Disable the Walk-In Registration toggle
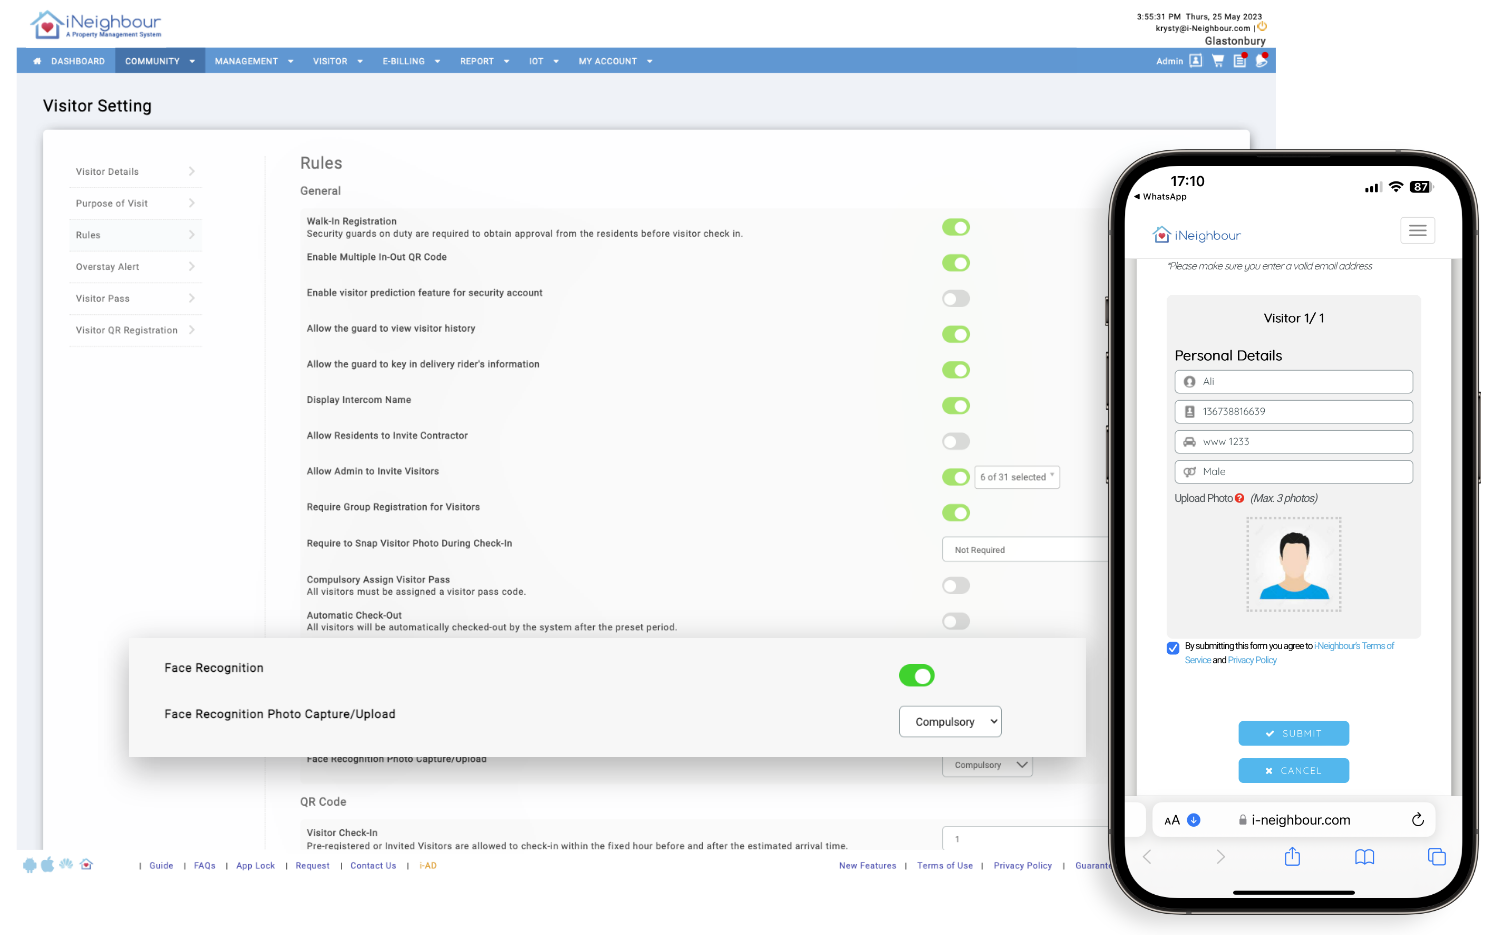The image size is (1507, 935). [955, 227]
